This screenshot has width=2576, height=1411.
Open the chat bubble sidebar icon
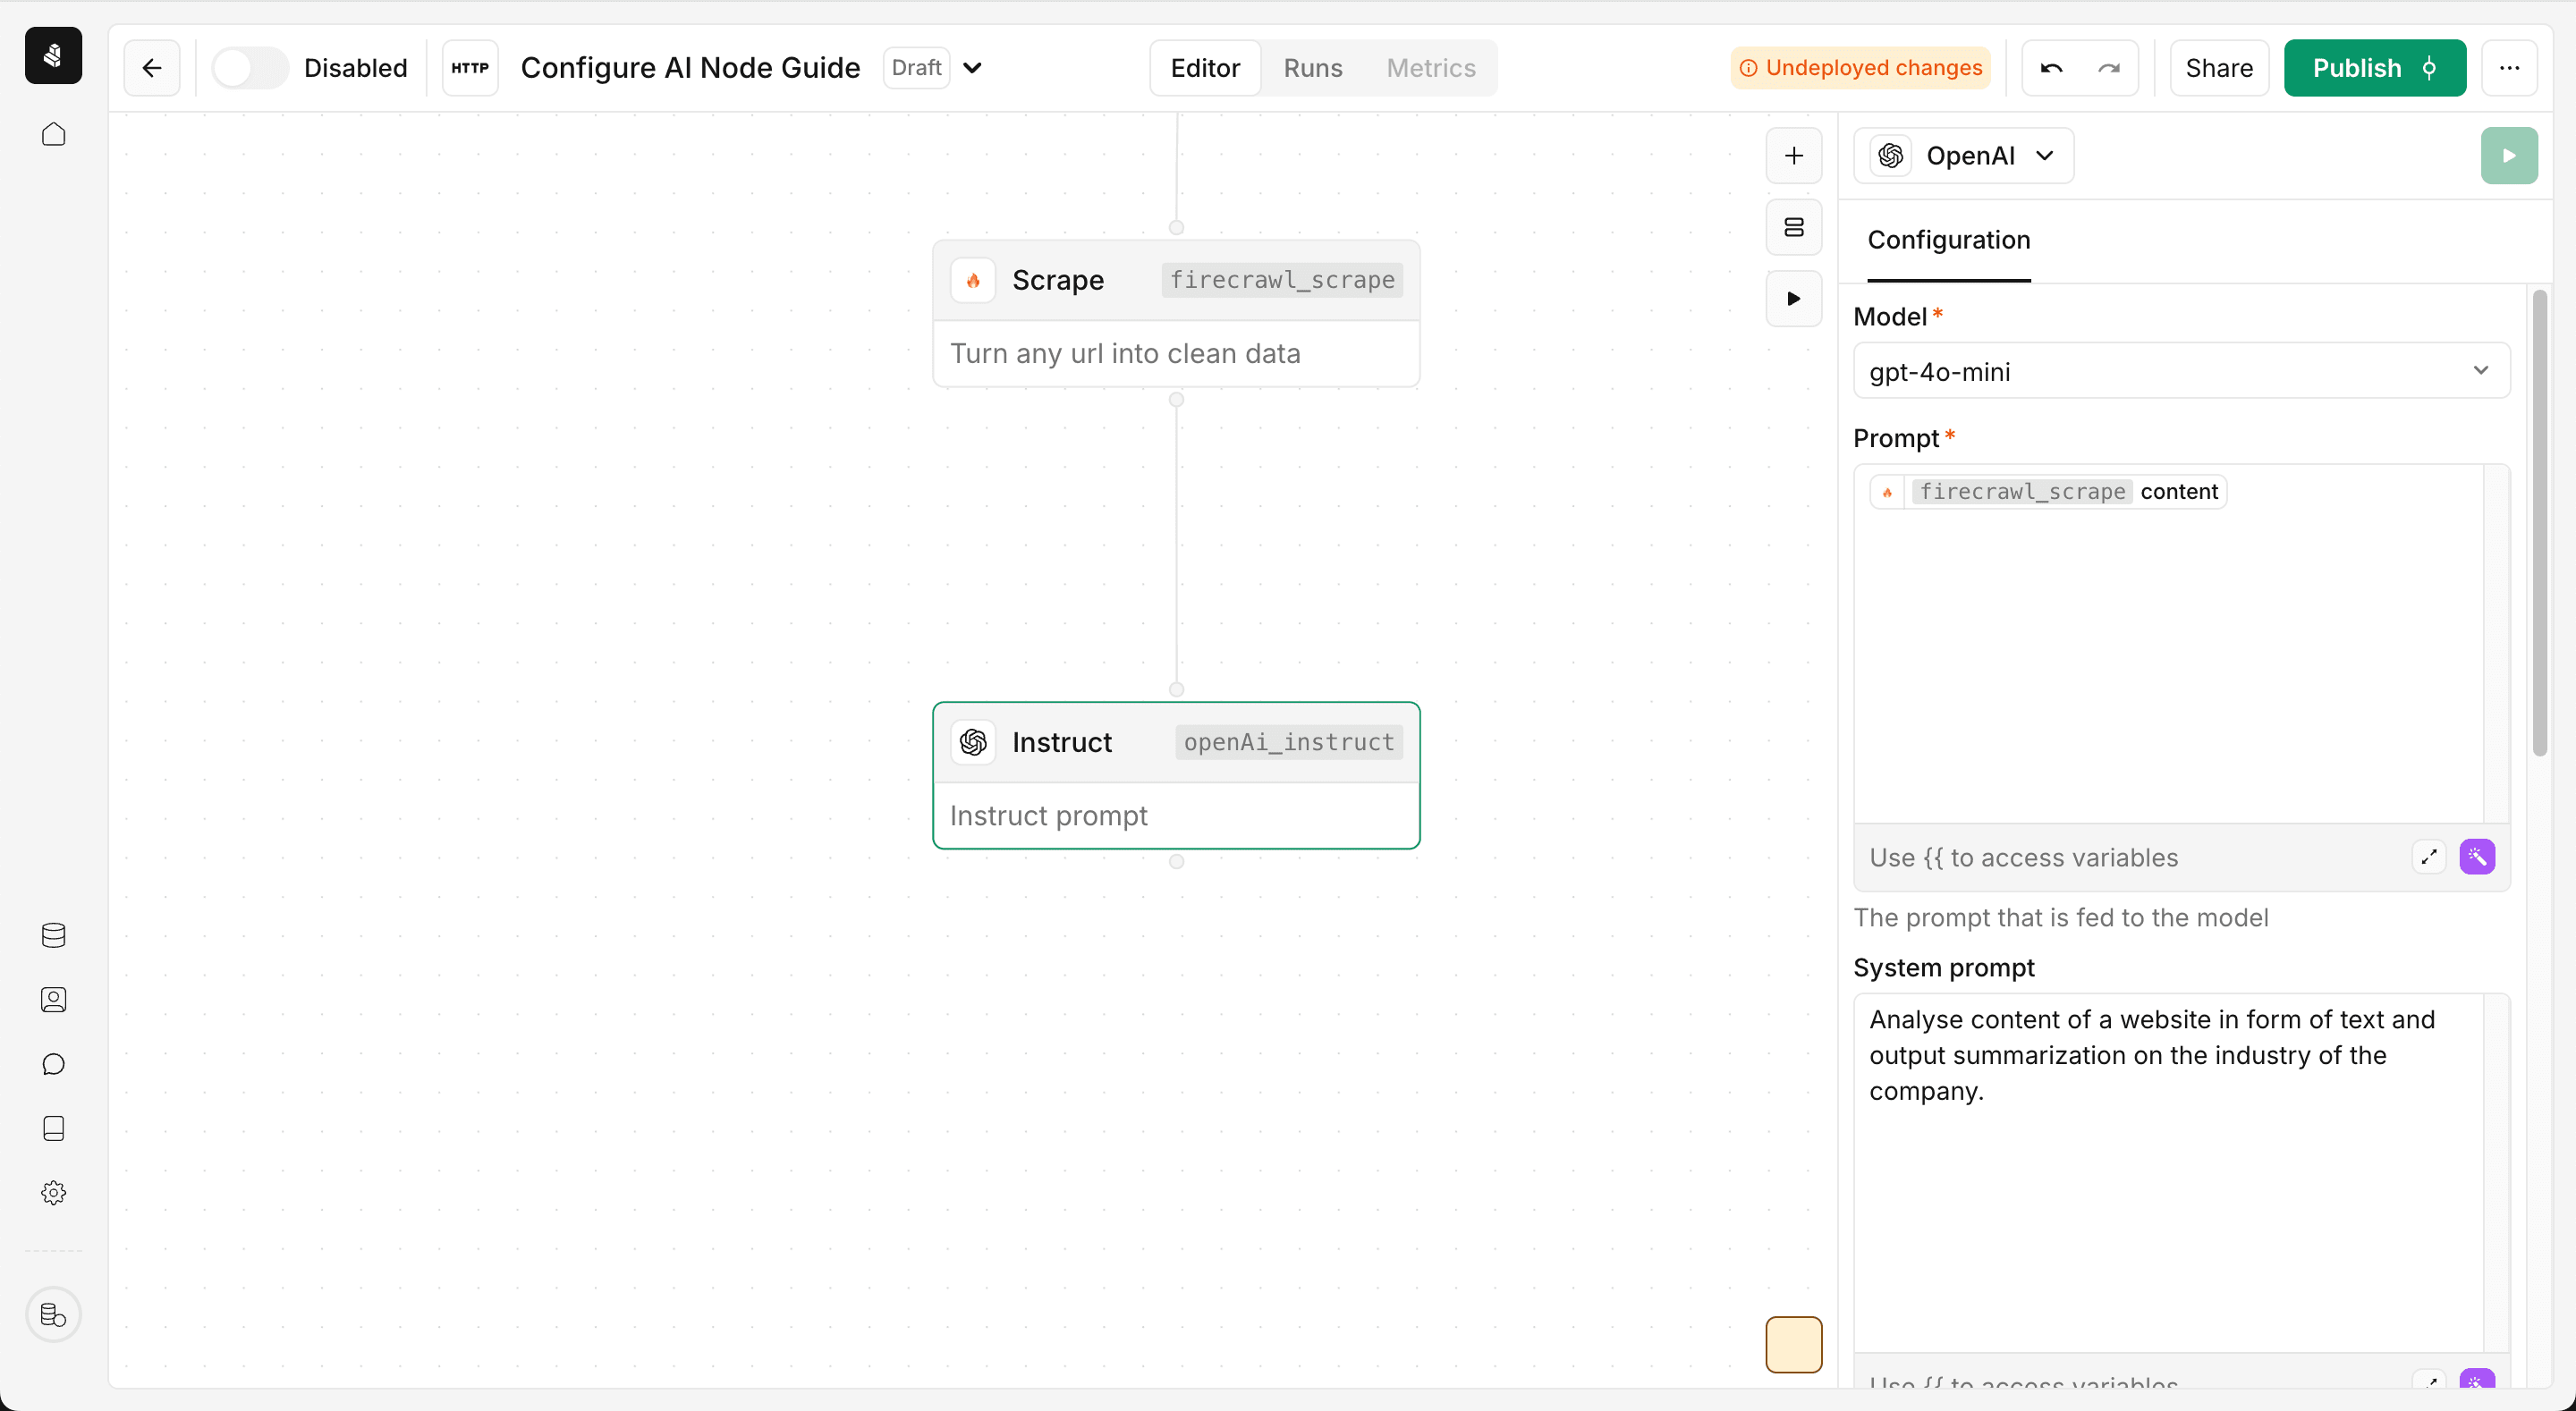[53, 1064]
